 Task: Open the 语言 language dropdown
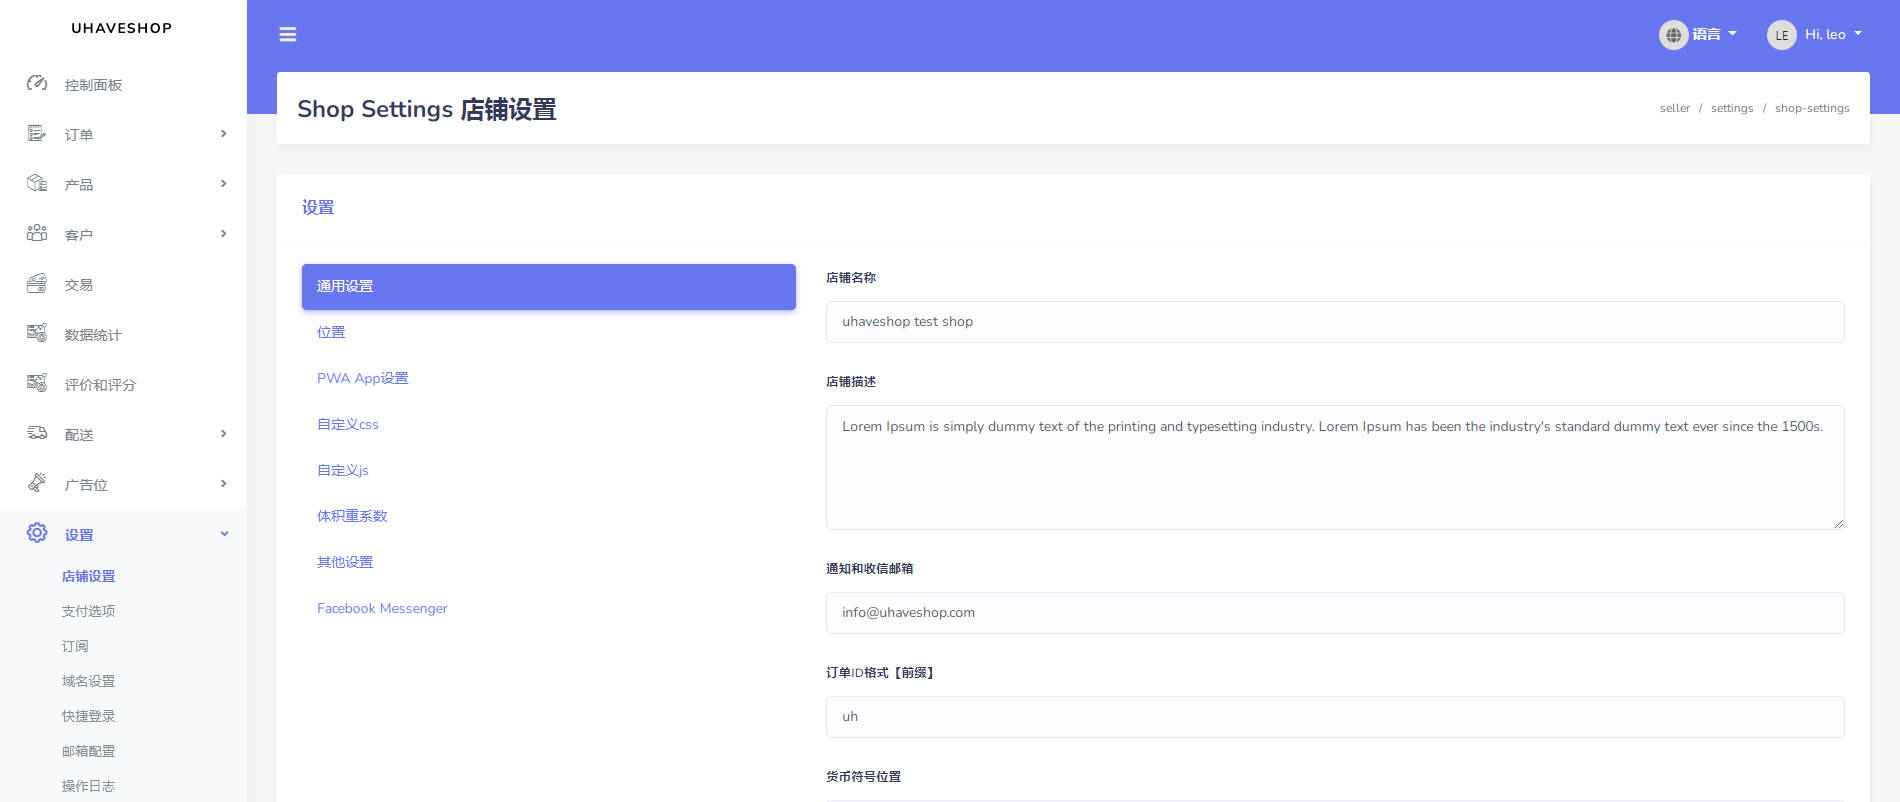coord(1698,35)
